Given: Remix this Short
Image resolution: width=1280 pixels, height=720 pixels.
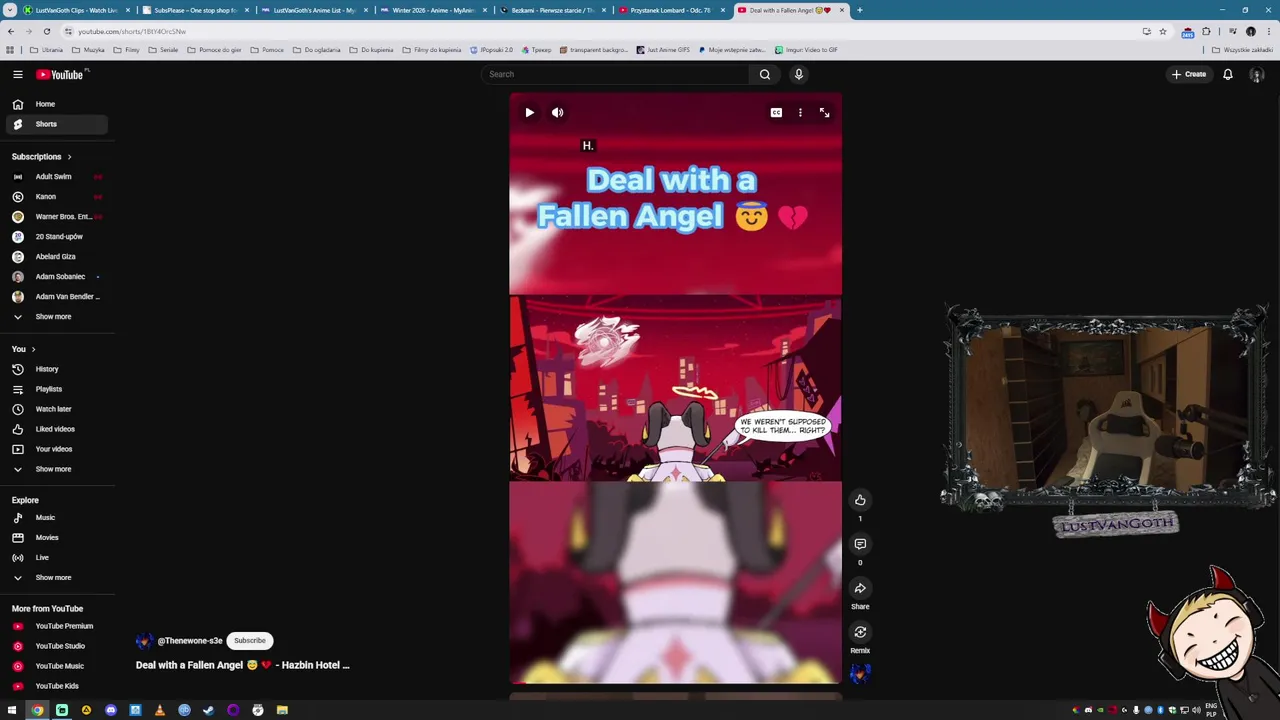Looking at the screenshot, I should click(860, 632).
